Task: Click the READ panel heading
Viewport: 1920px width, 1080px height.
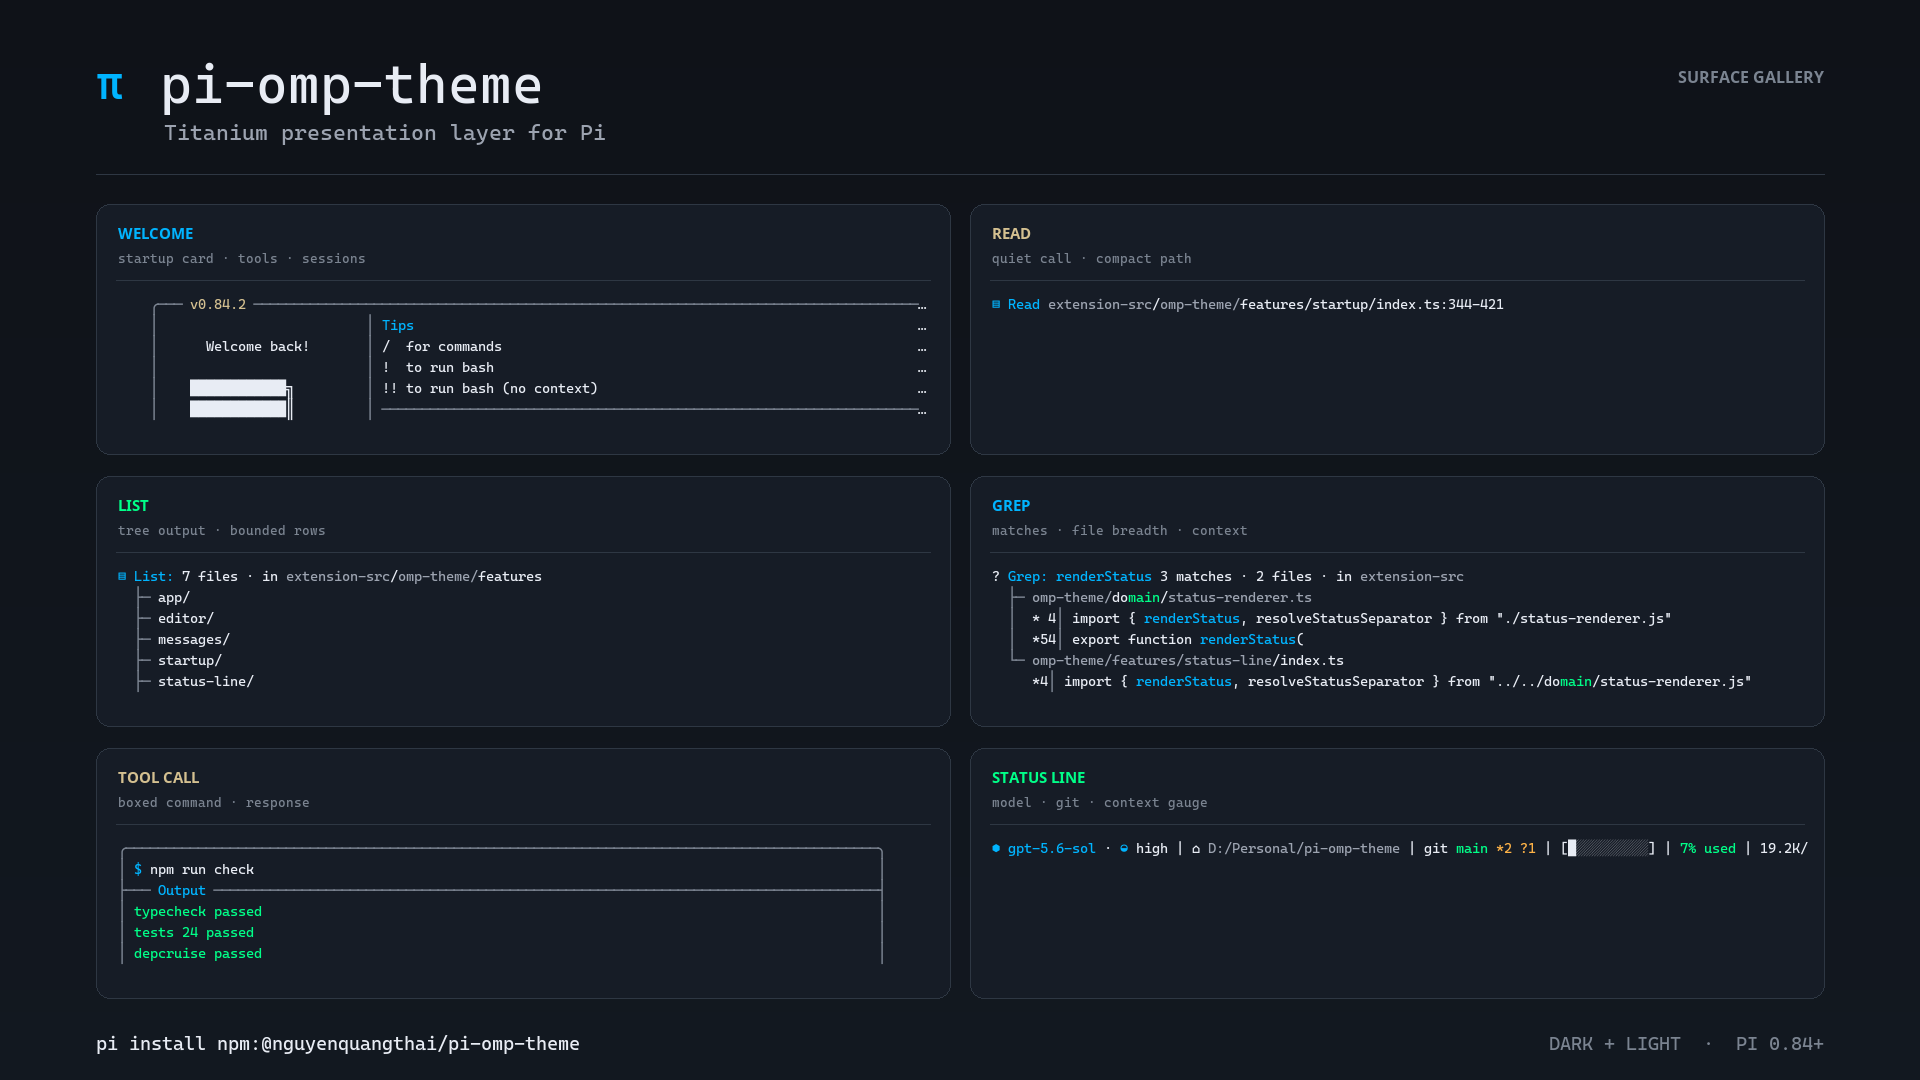Action: (1011, 233)
